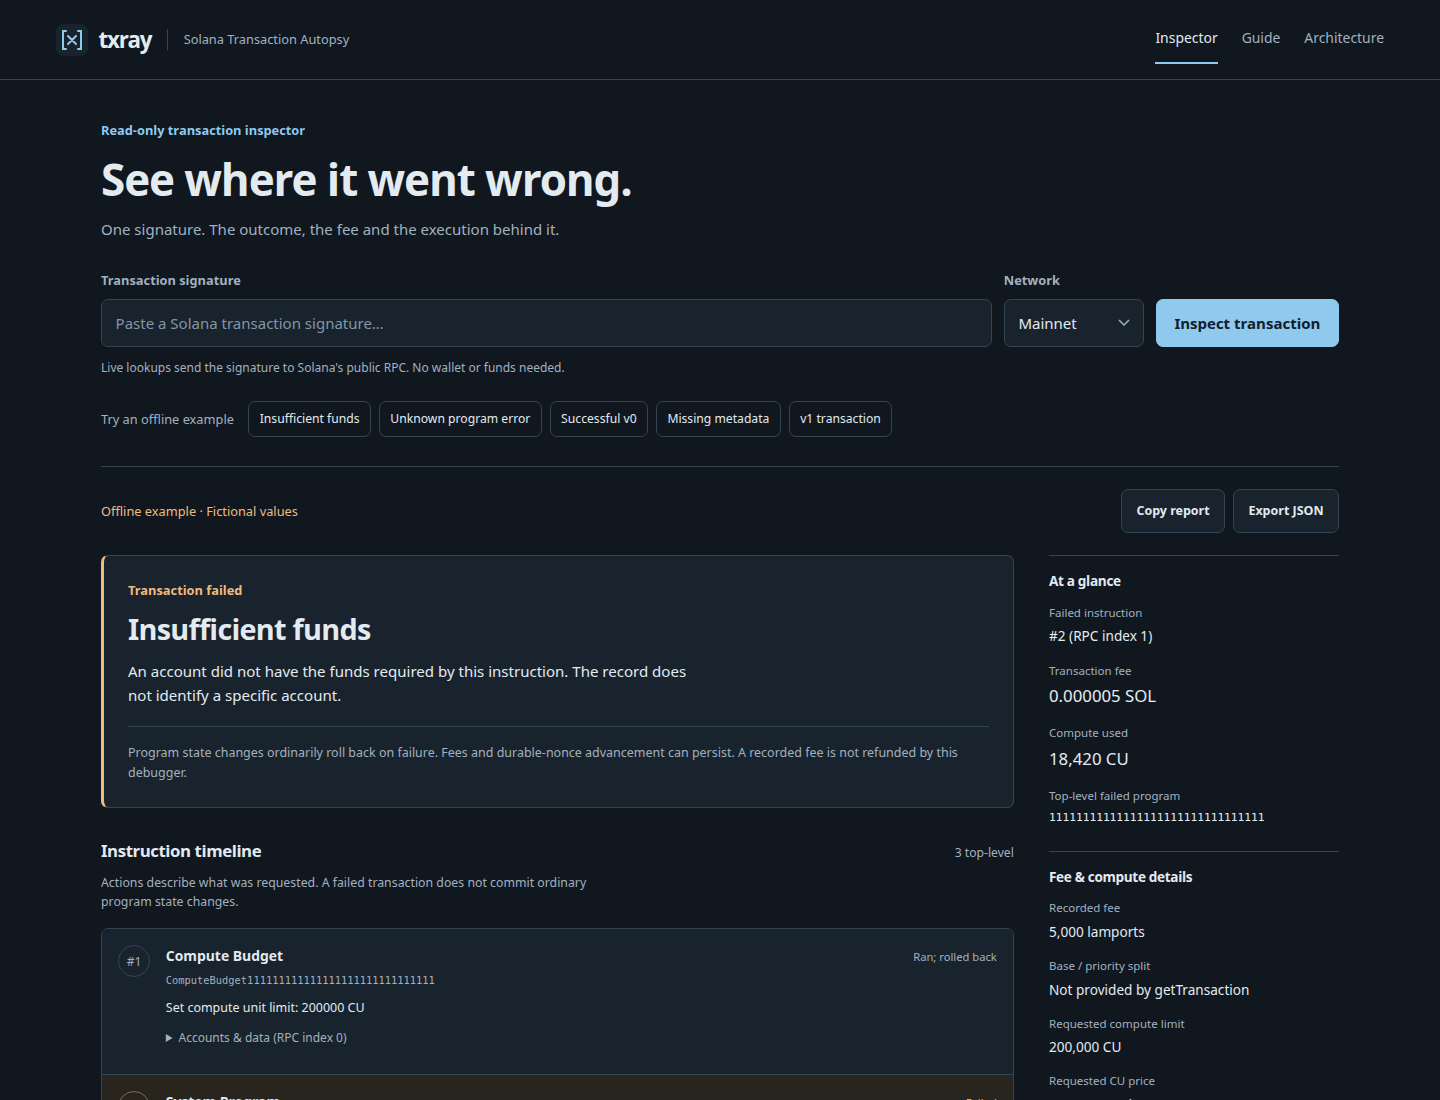Load the Successful v0 example
Screen dimensions: 1440x1100
pyautogui.click(x=599, y=419)
